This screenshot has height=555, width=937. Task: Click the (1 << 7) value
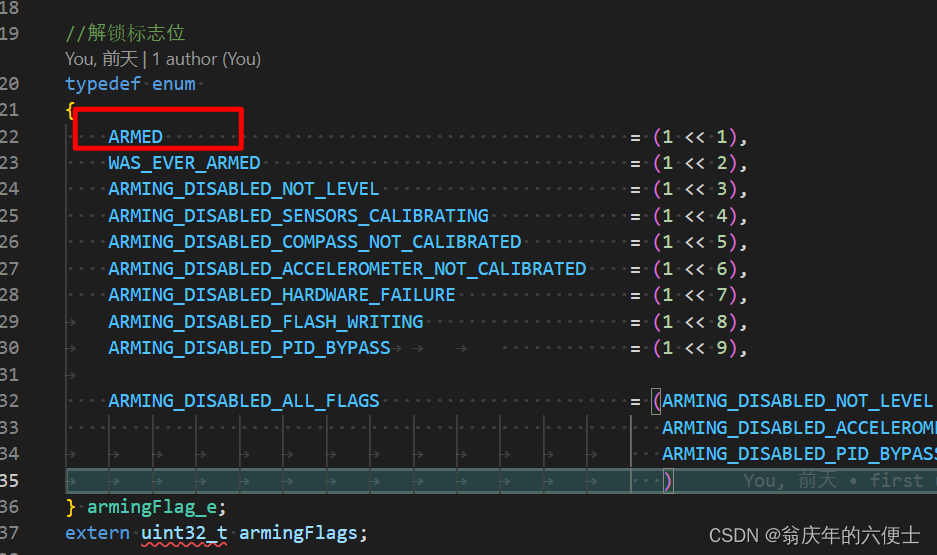click(x=694, y=296)
